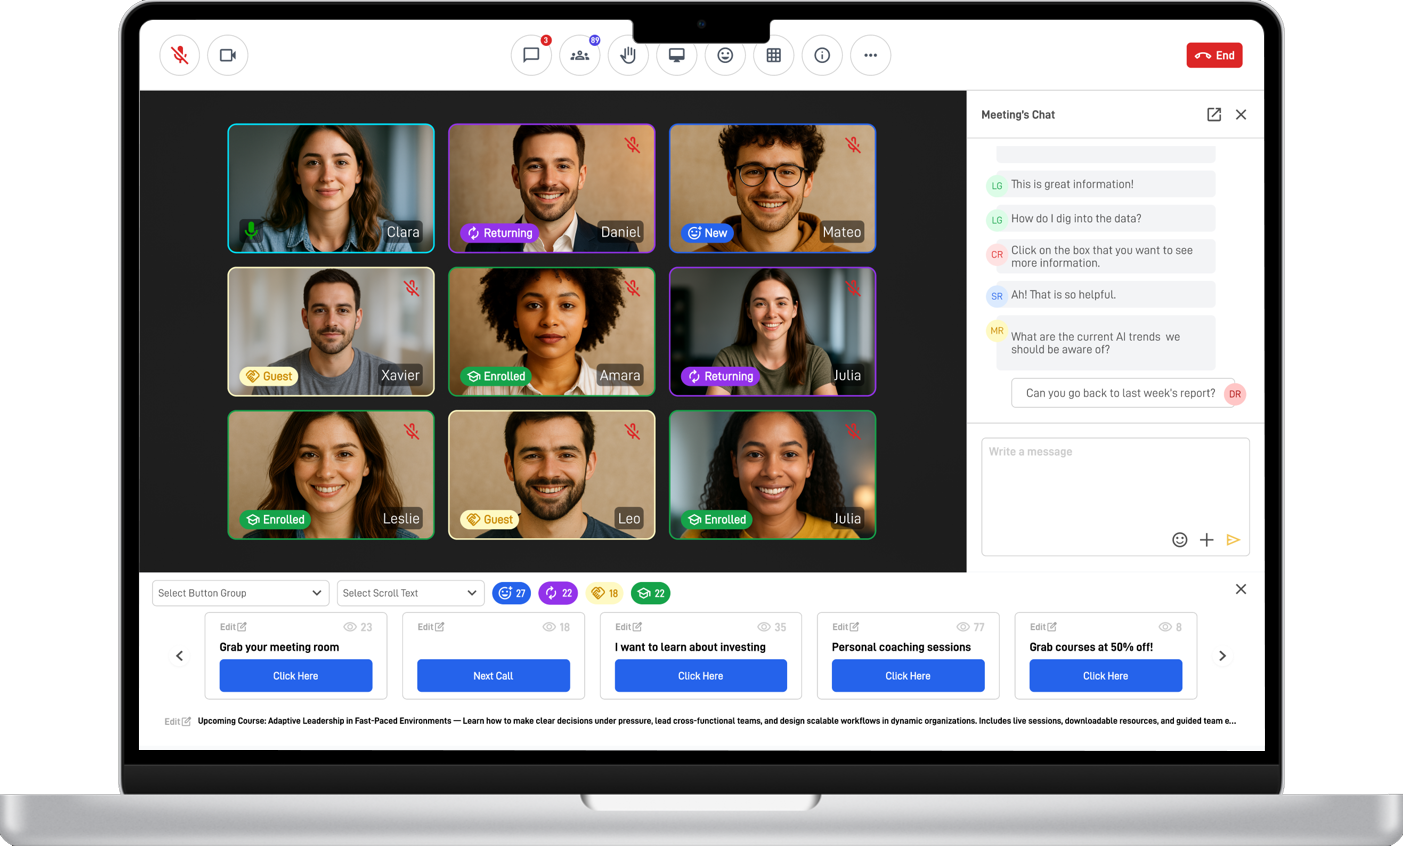Toggle the New attendees counter pill
Screen dimensions: 1403x846
(512, 593)
